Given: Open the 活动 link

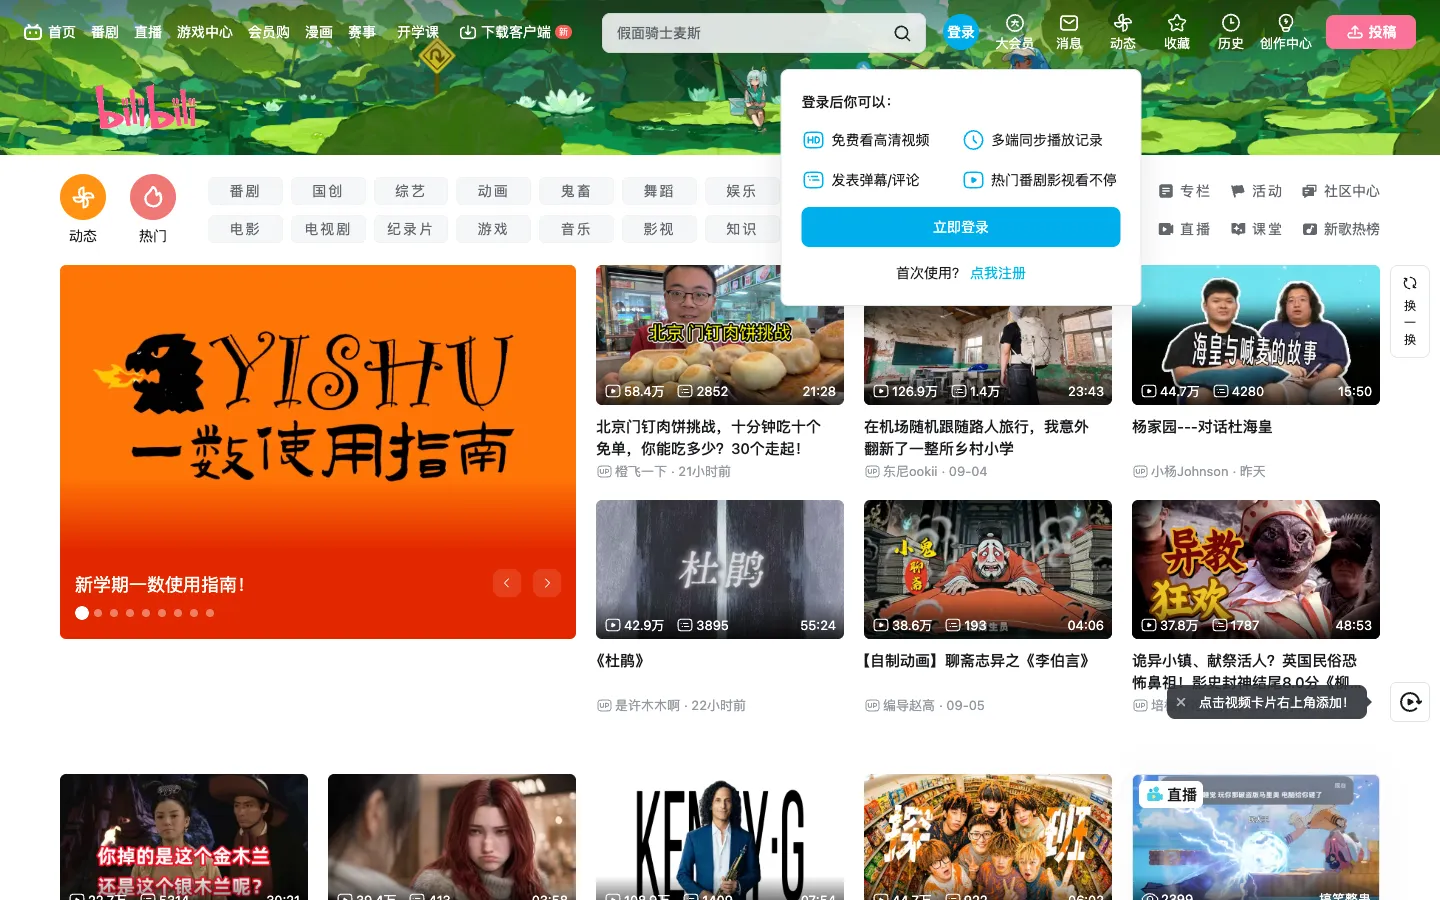Looking at the screenshot, I should 1256,191.
